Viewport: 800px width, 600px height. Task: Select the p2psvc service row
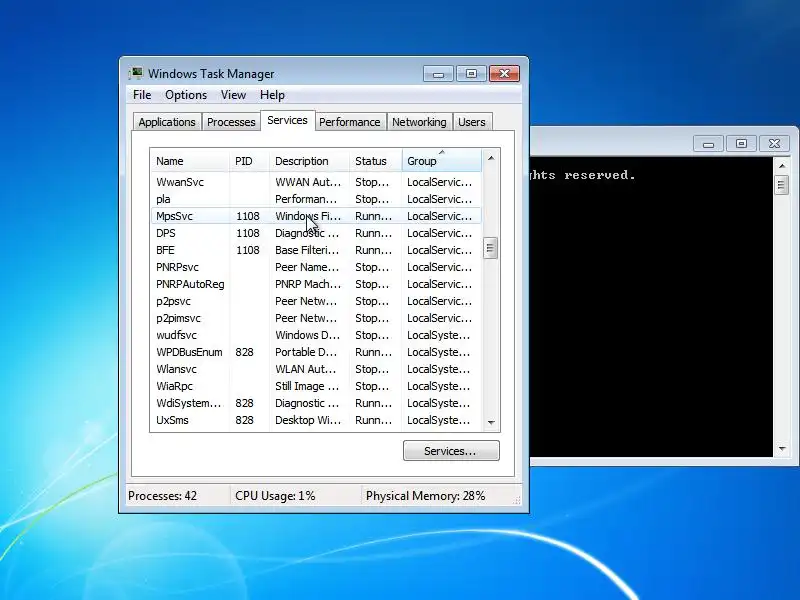[316, 301]
